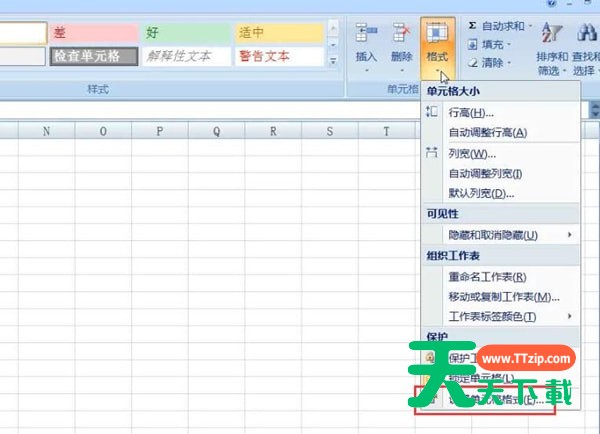Expand 工作表标签颜色(T) submenu arrow
This screenshot has width=600, height=434.
pyautogui.click(x=570, y=316)
